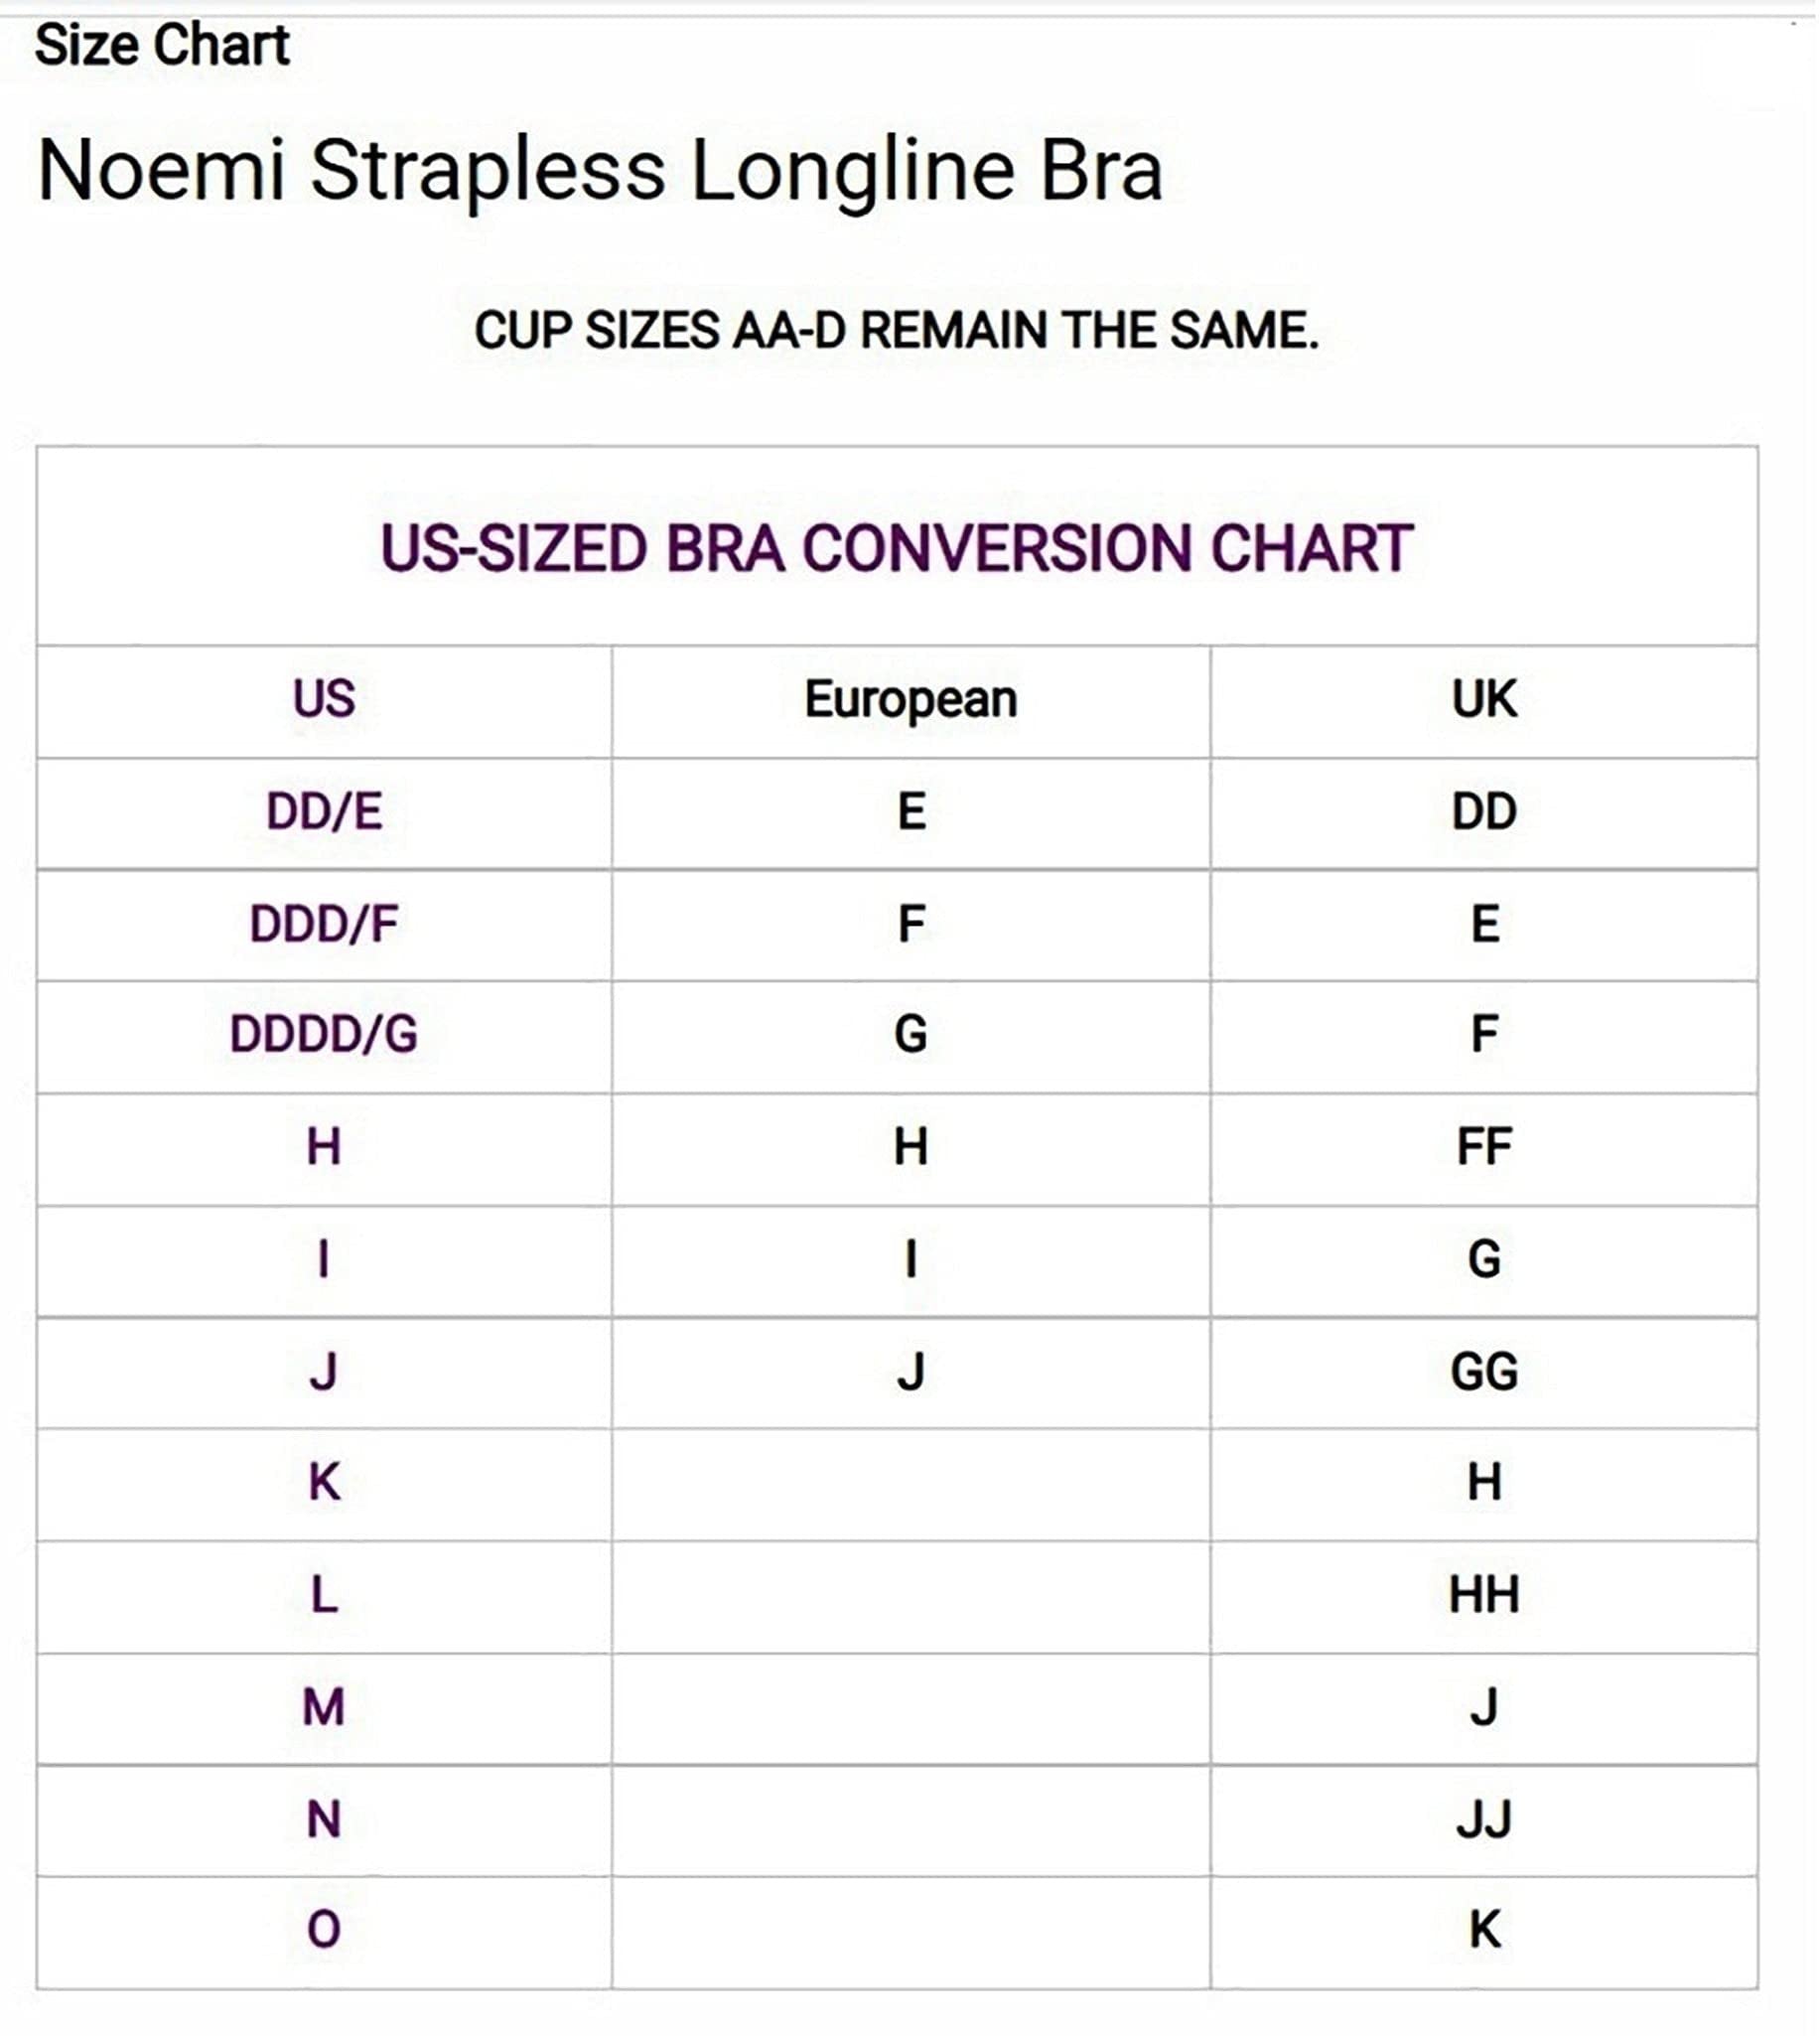Click the cup sizes AA-D note
The image size is (1820, 2036).
tap(897, 330)
